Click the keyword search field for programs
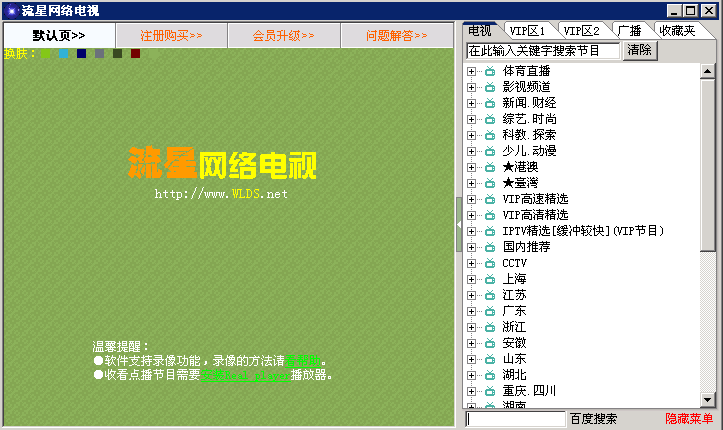 point(543,51)
